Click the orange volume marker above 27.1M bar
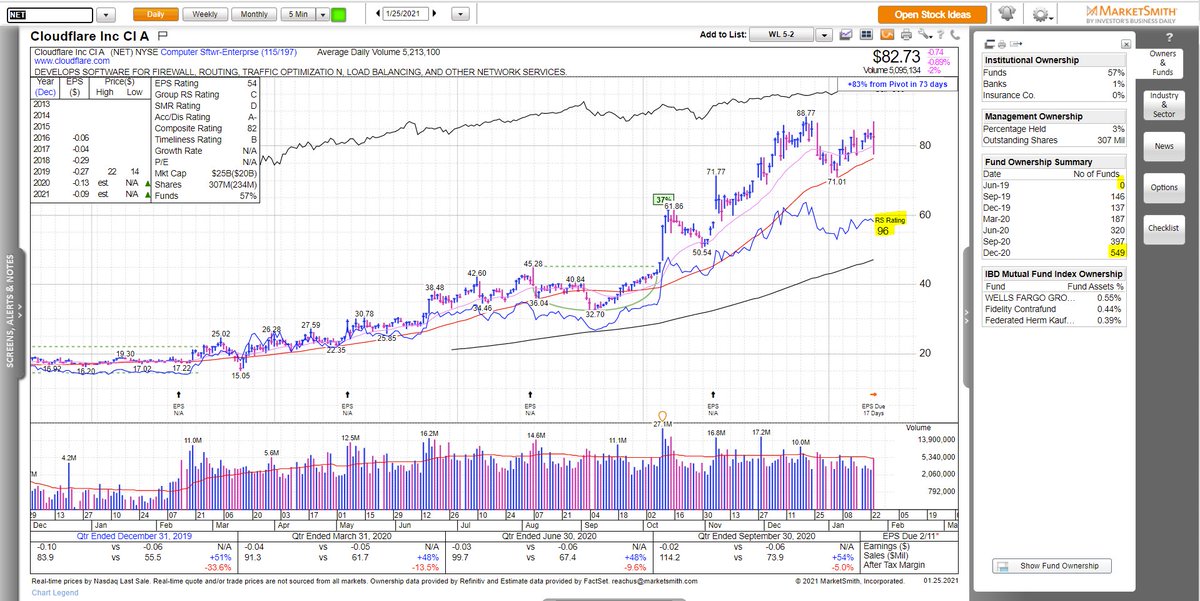This screenshot has width=1200, height=601. [660, 414]
